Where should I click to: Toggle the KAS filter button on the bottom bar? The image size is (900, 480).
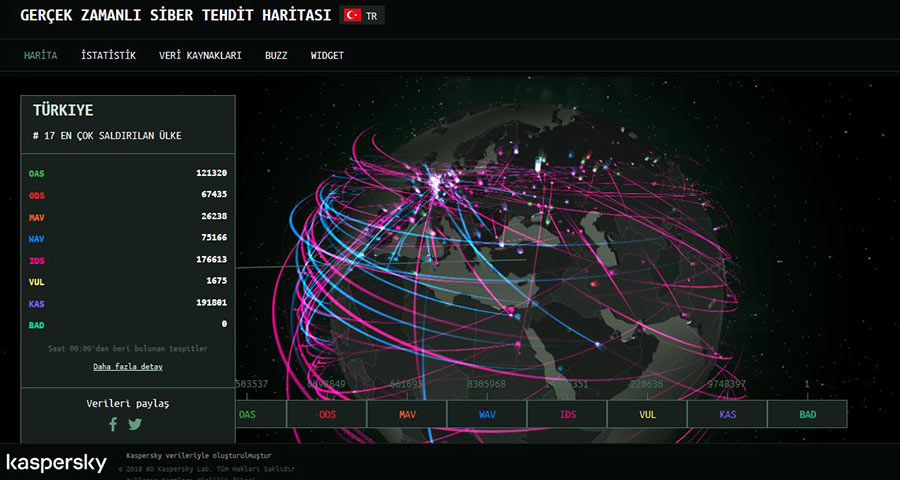(727, 414)
